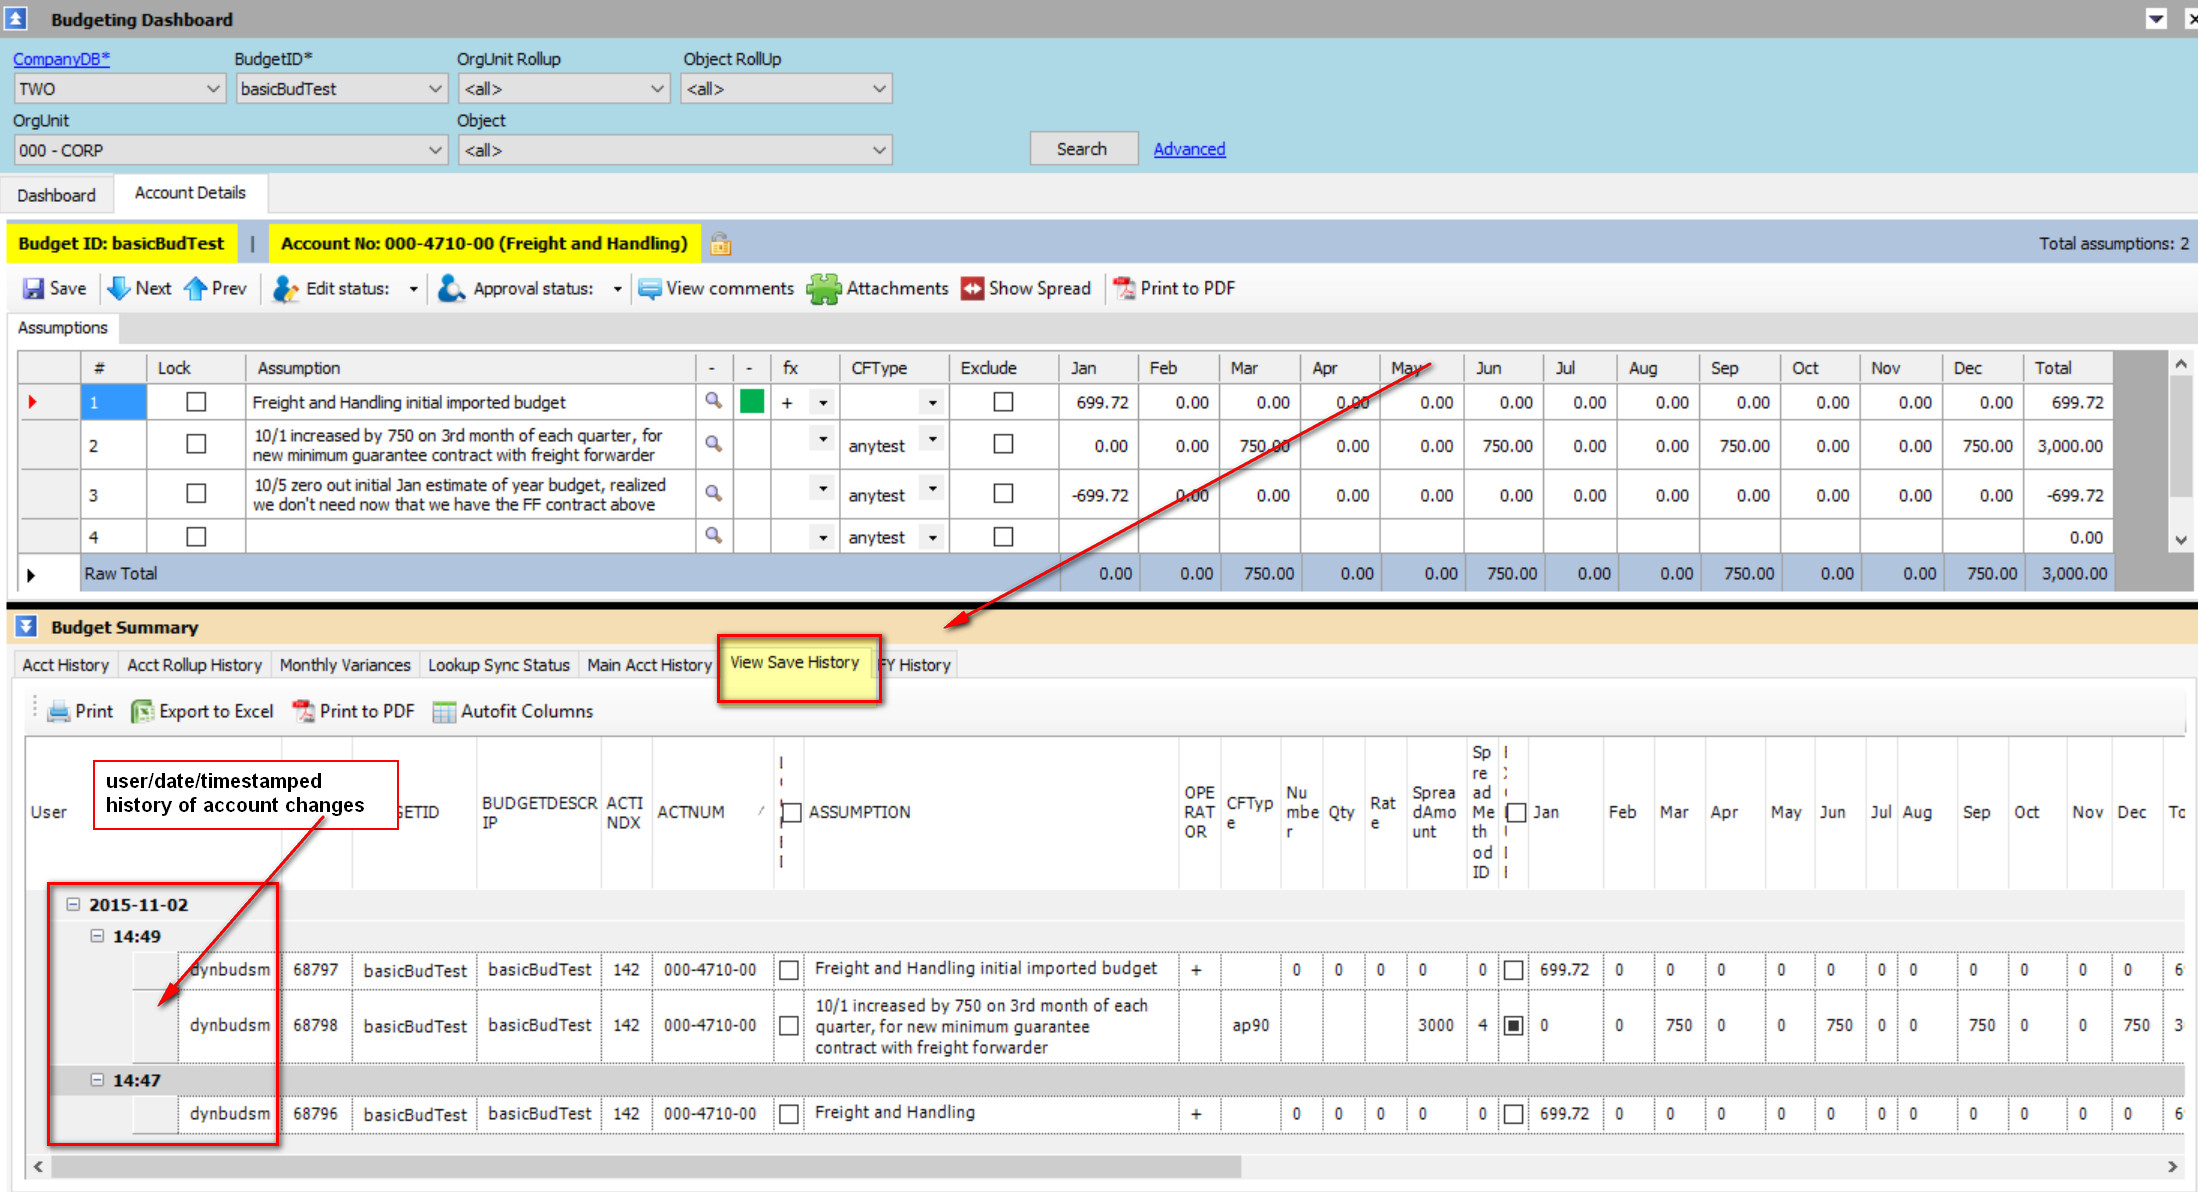Viewport: 2198px width, 1192px height.
Task: Check Exclude box for assumption row 2
Action: (x=1003, y=444)
